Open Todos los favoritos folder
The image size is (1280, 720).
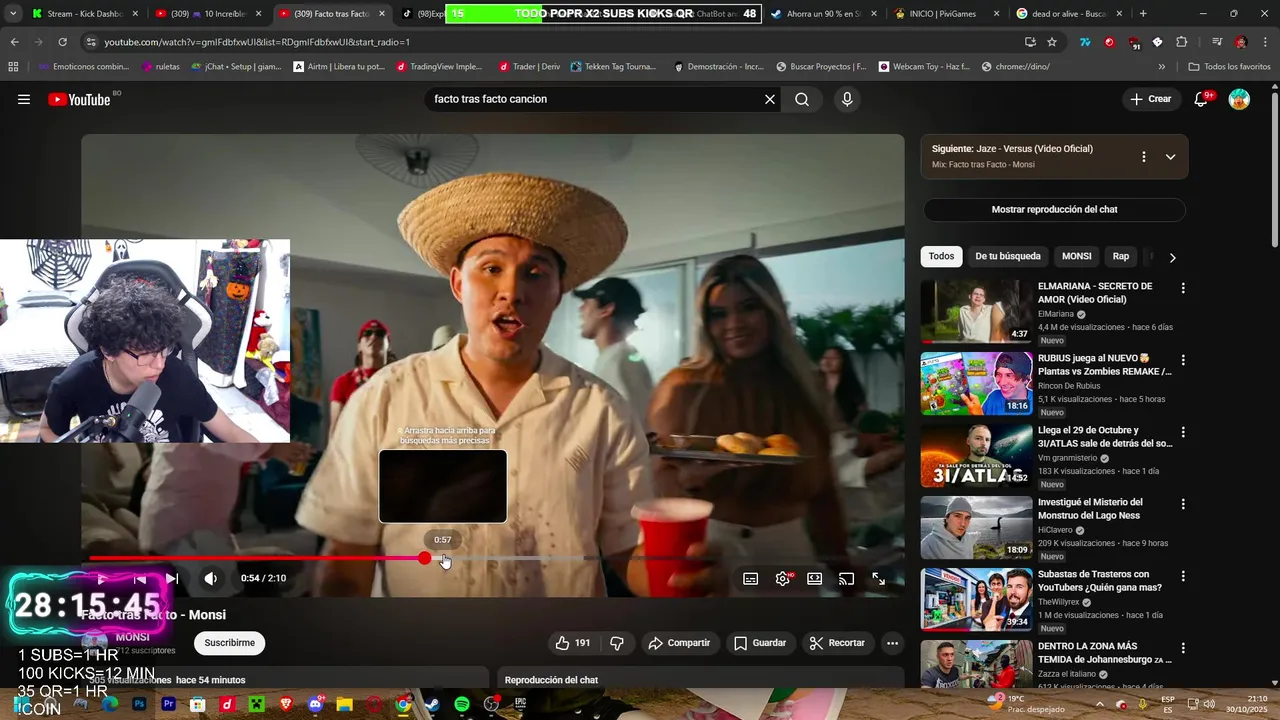click(x=1229, y=67)
